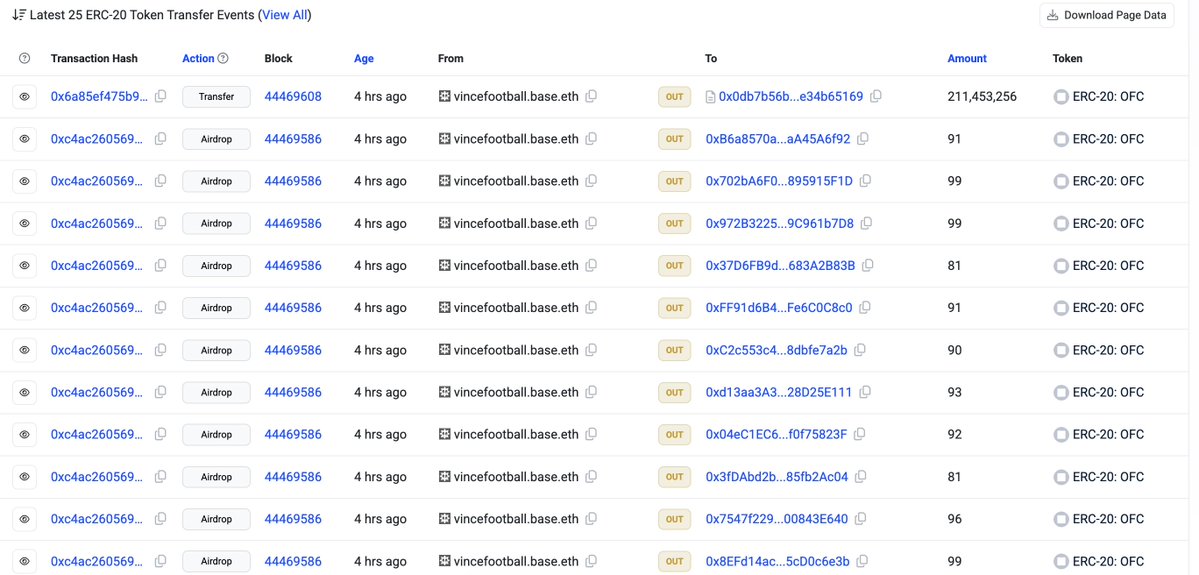
Task: Copy To address 0x37D6FB9d...683A2B83B
Action: point(868,265)
